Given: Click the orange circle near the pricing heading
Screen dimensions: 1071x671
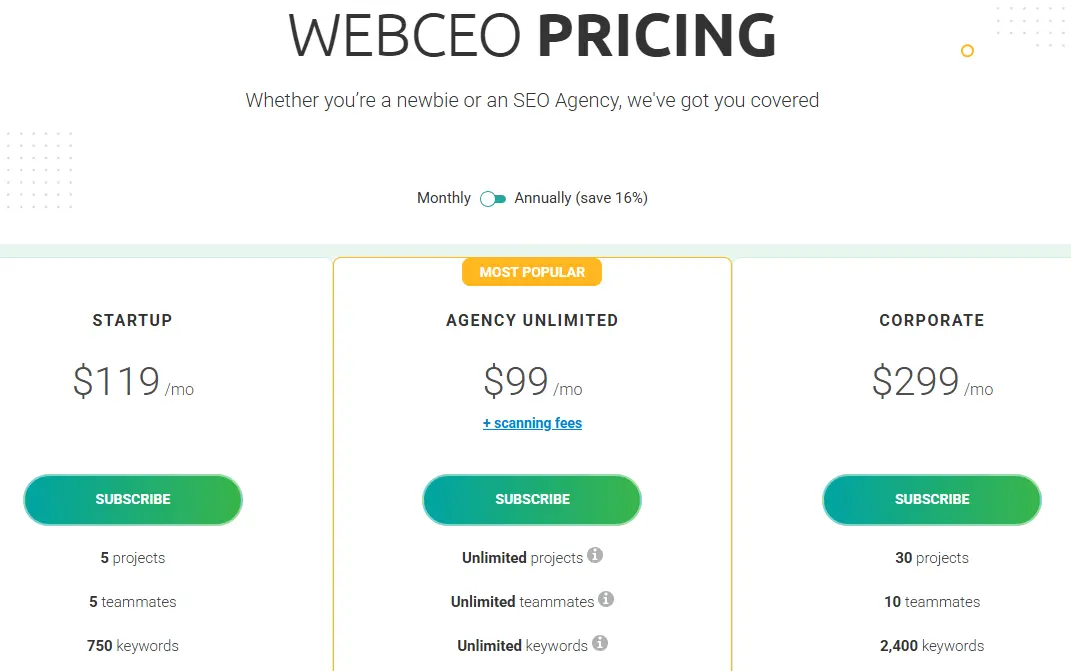Looking at the screenshot, I should [967, 50].
